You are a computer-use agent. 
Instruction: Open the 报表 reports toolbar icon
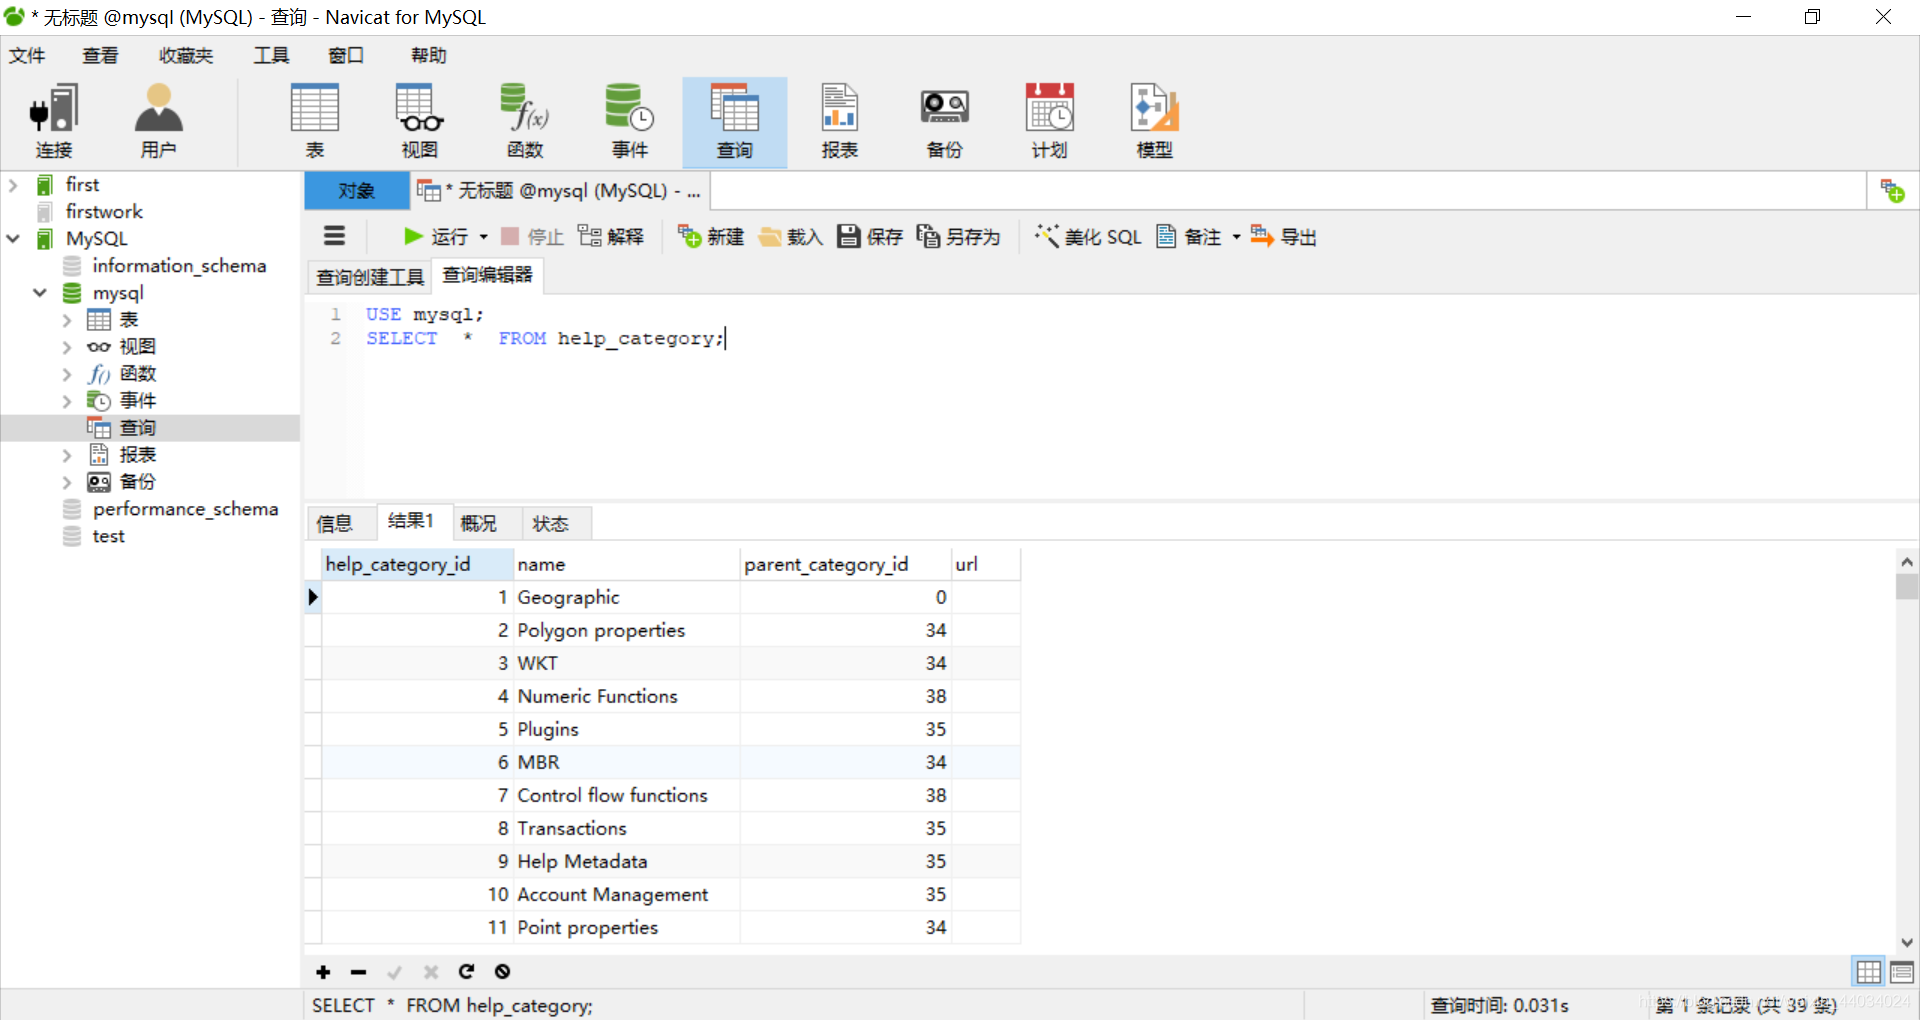click(x=840, y=122)
